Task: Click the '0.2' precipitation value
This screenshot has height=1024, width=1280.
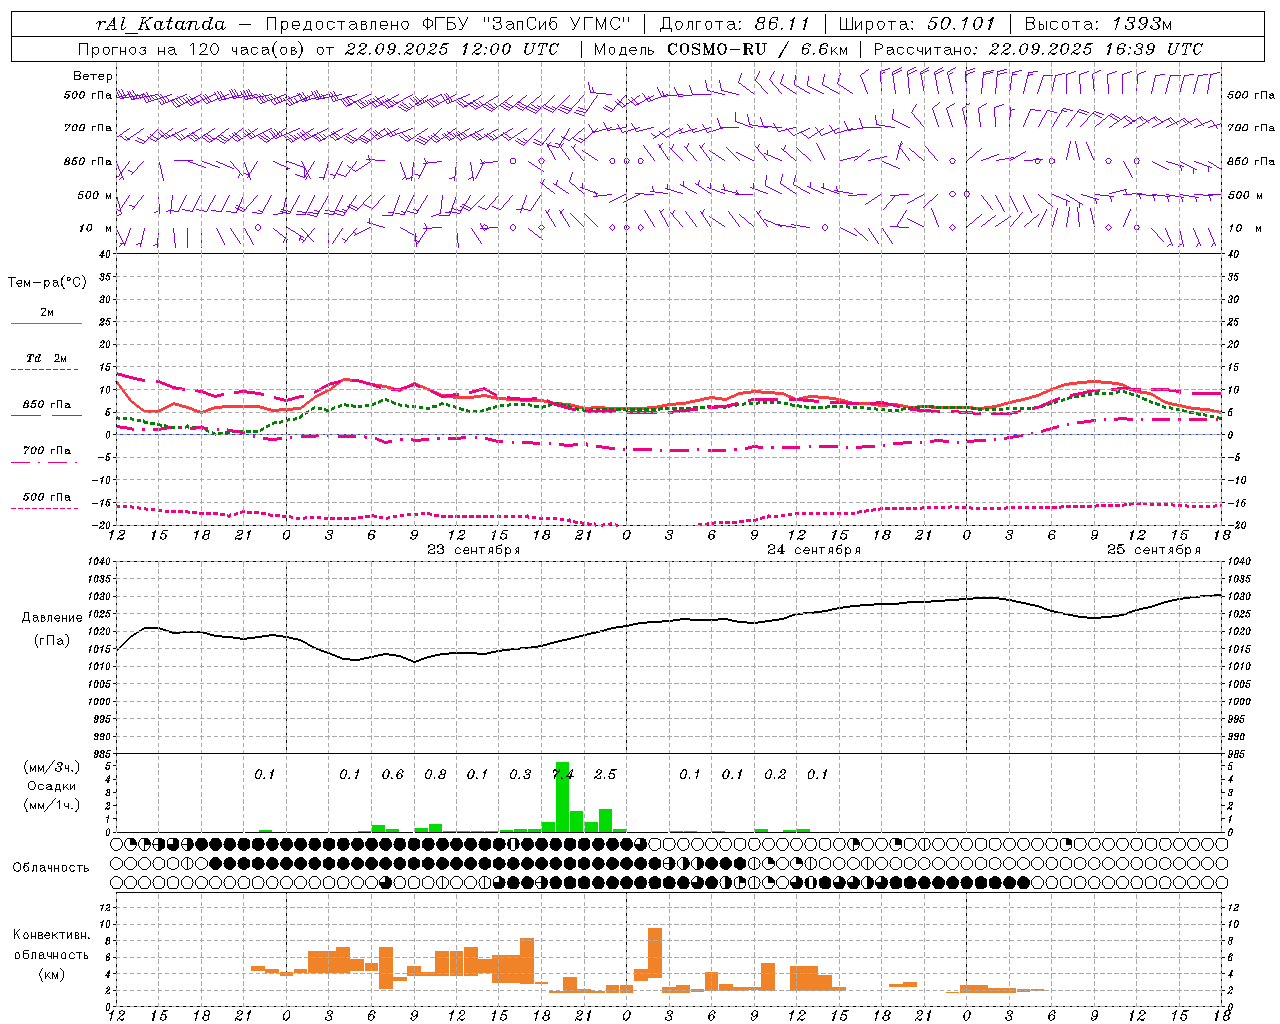Action: [775, 775]
